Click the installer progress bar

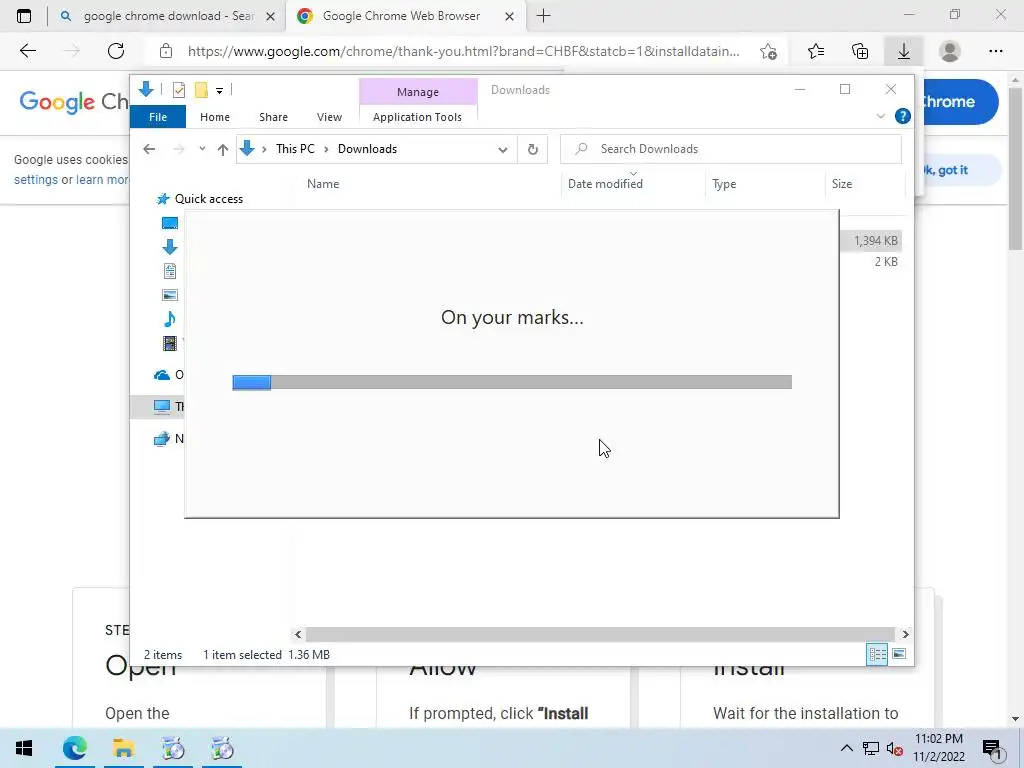point(512,382)
